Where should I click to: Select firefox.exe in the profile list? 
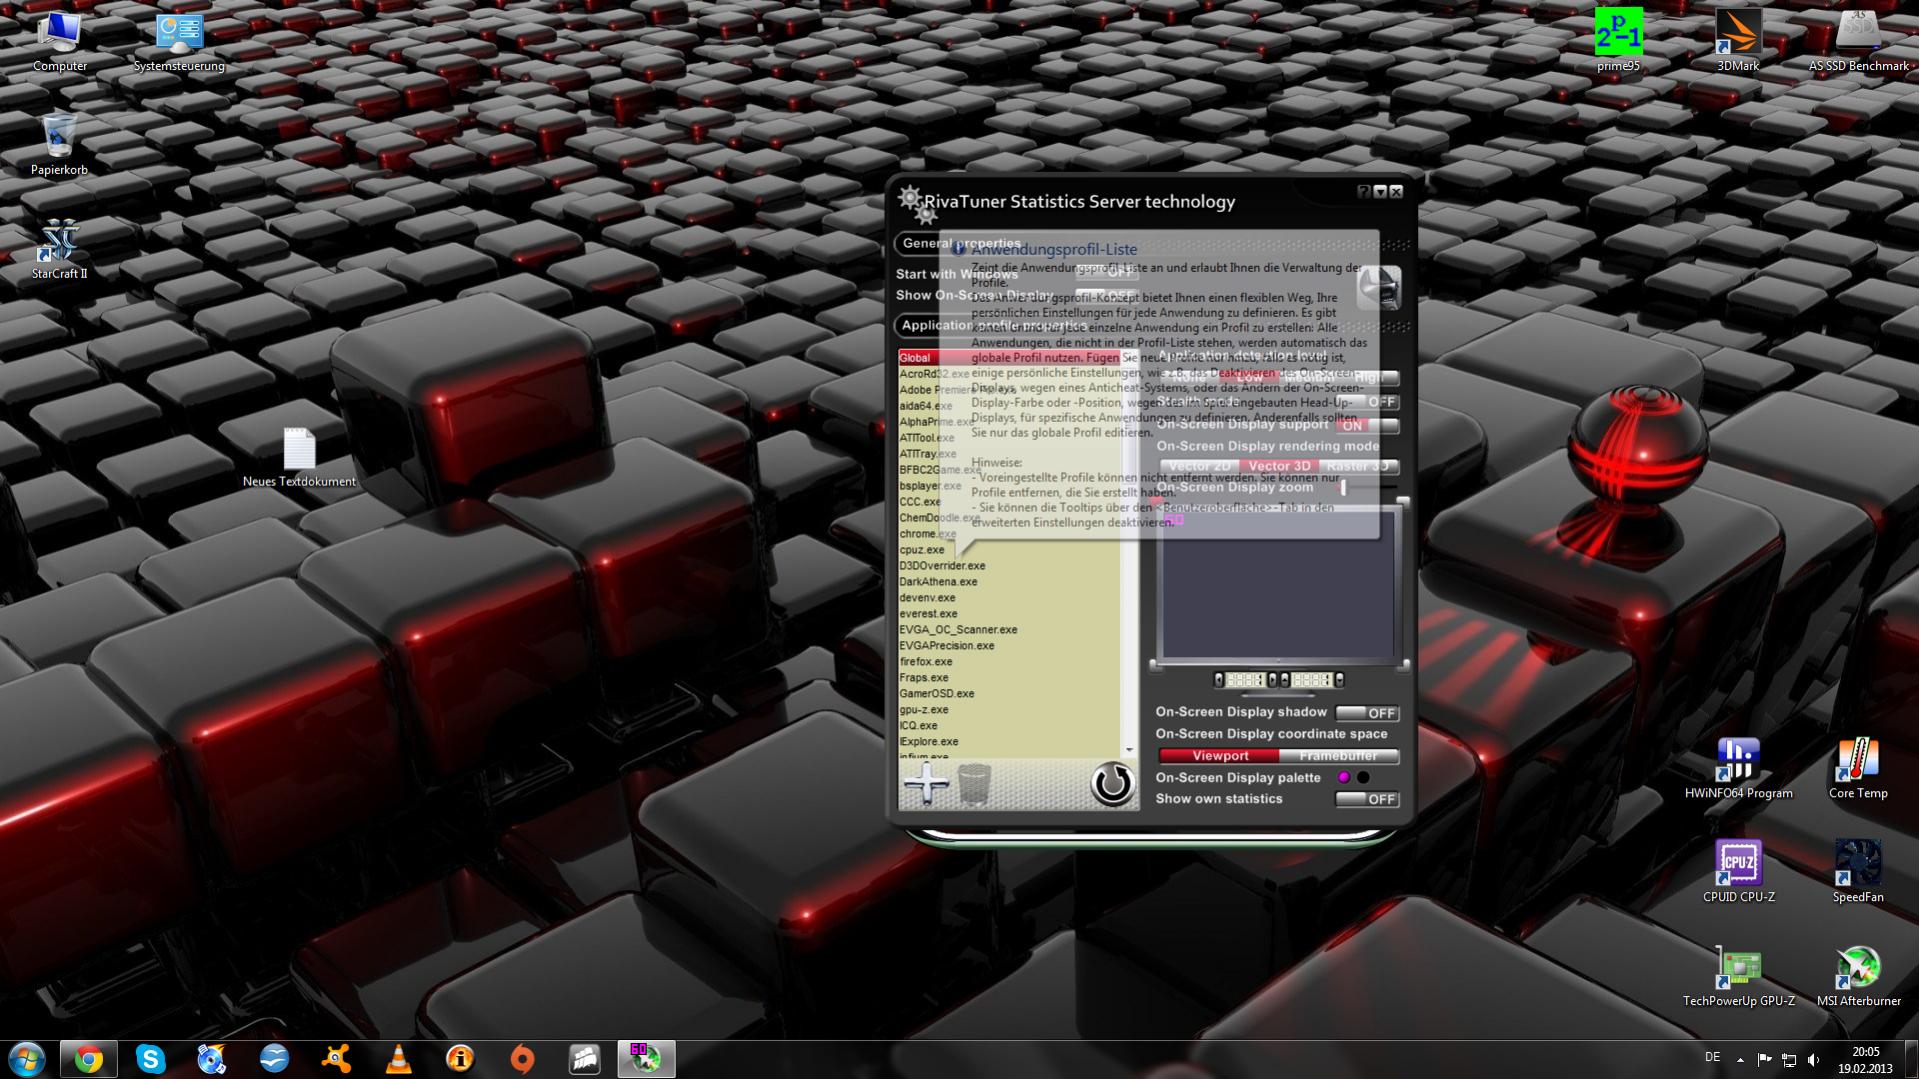pos(1009,662)
